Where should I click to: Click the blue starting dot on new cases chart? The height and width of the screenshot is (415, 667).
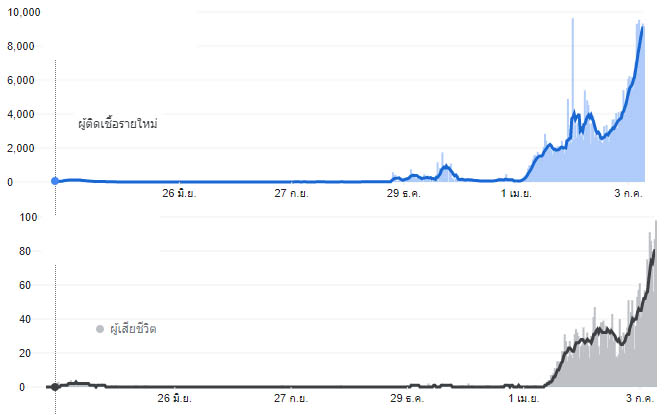pyautogui.click(x=55, y=181)
